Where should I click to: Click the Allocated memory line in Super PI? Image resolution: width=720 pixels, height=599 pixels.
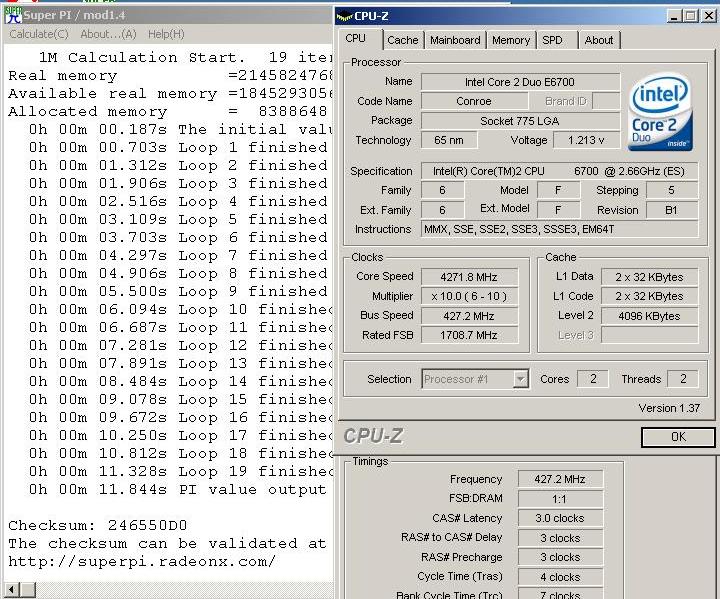point(168,112)
